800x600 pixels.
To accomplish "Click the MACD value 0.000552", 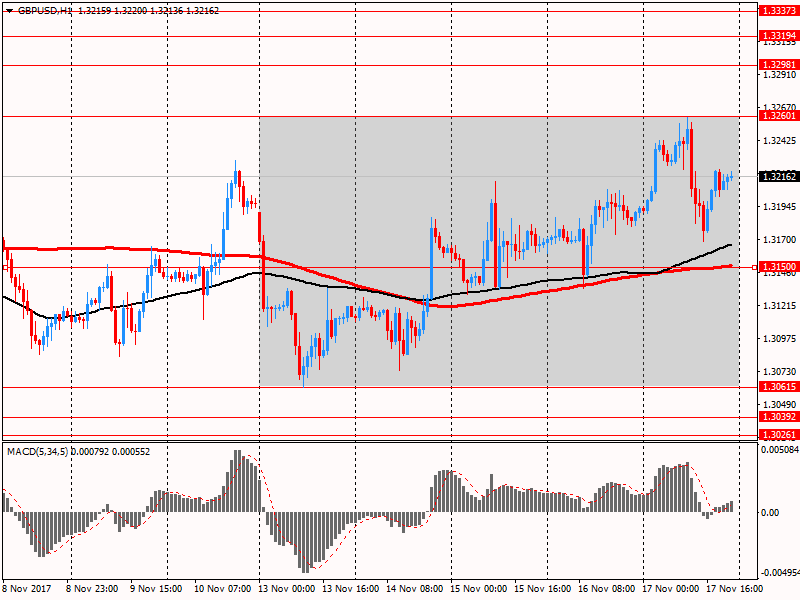I will (x=131, y=452).
